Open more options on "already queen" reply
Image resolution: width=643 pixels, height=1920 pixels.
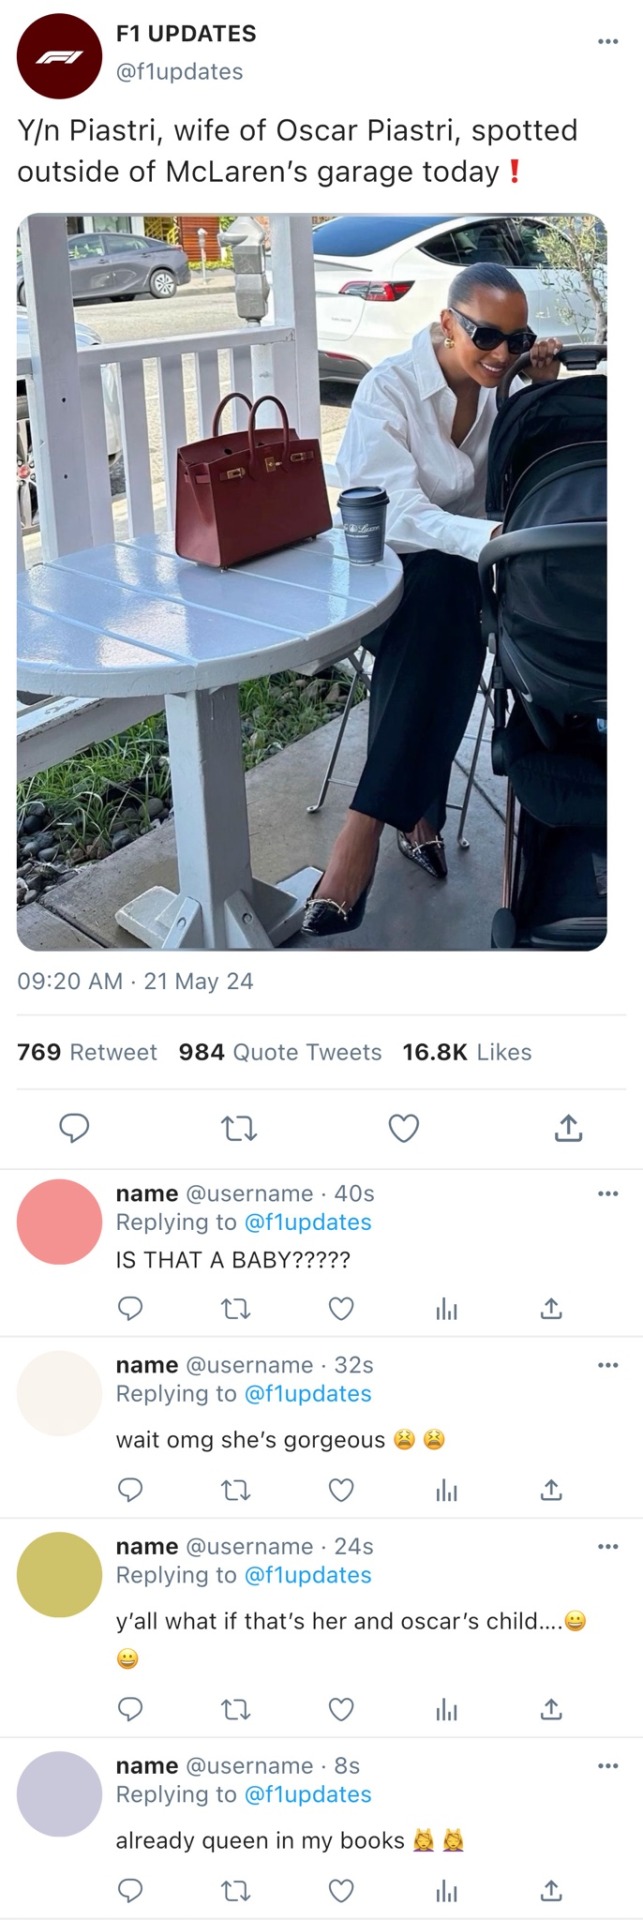tap(607, 1766)
